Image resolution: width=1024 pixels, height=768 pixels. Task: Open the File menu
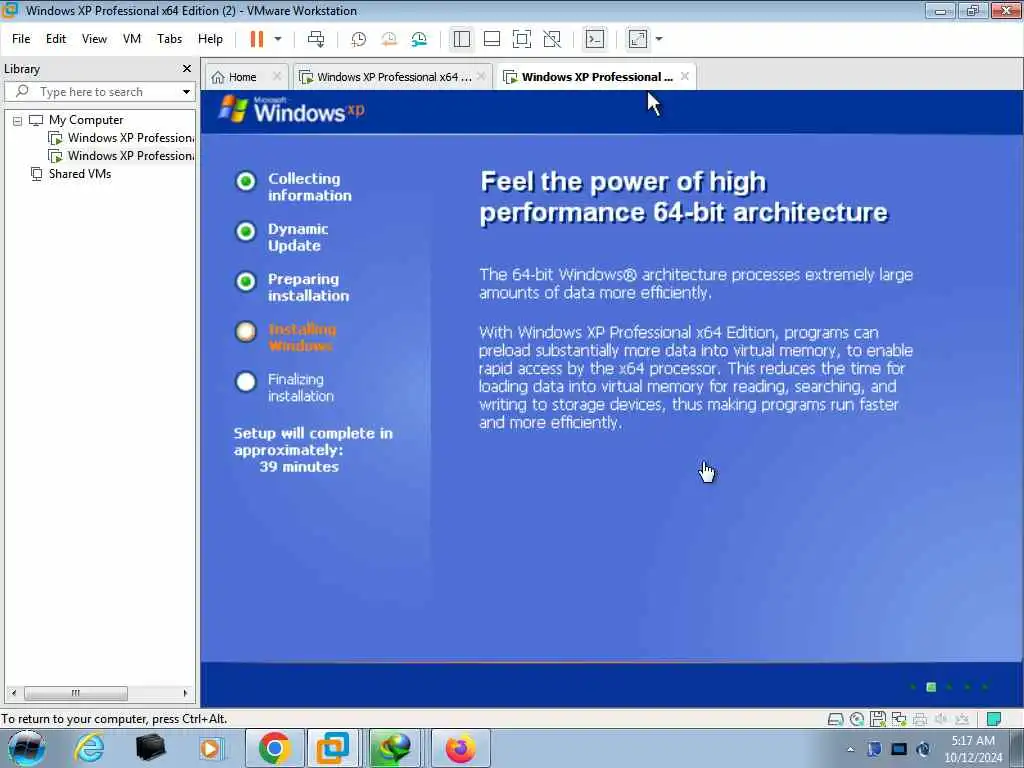(x=21, y=39)
